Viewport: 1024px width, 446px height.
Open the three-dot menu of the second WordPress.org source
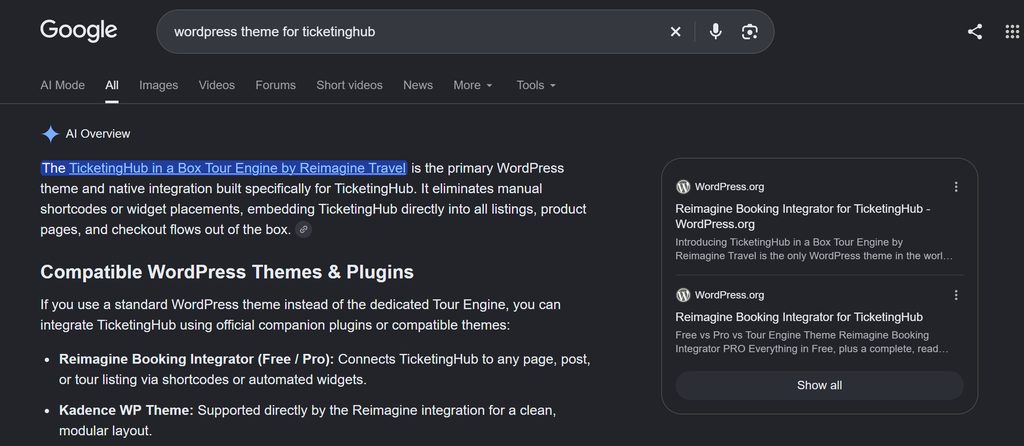tap(956, 295)
